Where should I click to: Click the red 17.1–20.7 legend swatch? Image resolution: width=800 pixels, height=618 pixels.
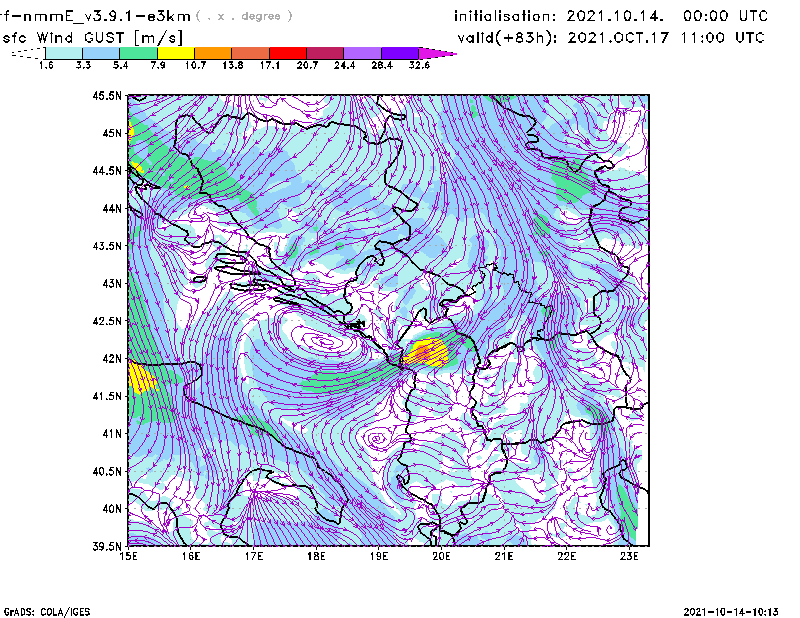288,53
